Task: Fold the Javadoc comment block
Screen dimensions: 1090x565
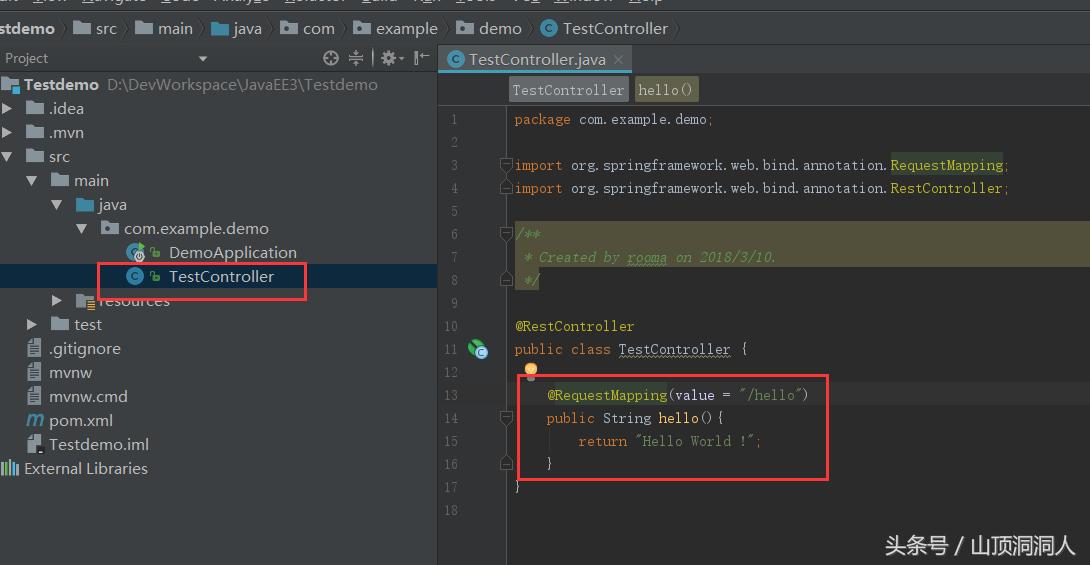Action: pyautogui.click(x=506, y=234)
